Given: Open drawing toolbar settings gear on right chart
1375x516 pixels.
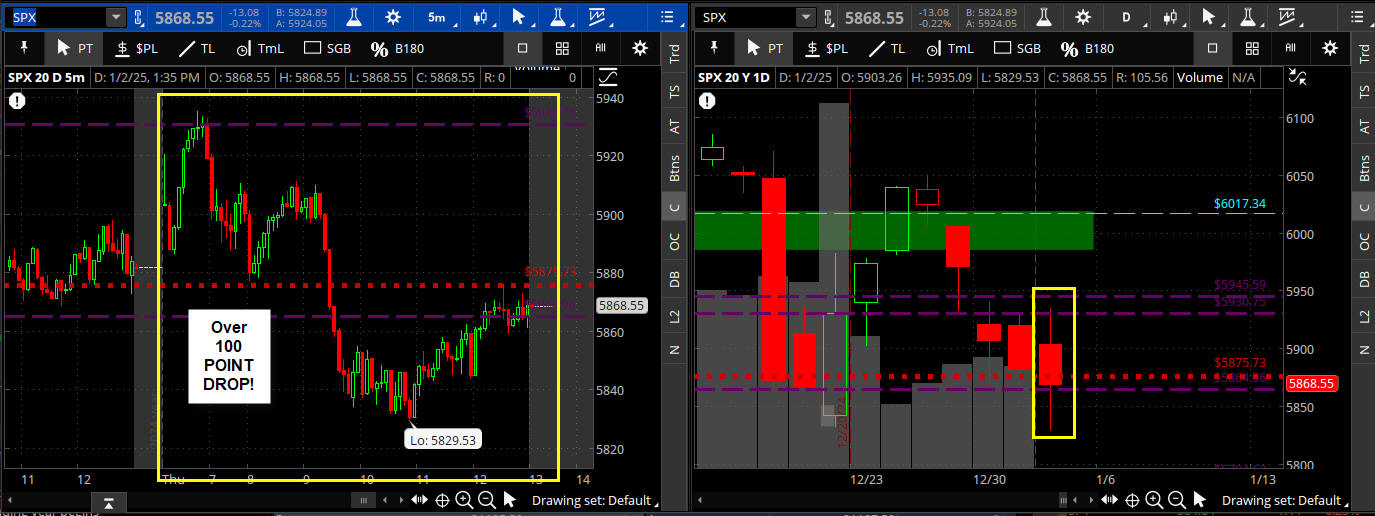Looking at the screenshot, I should coord(1330,48).
